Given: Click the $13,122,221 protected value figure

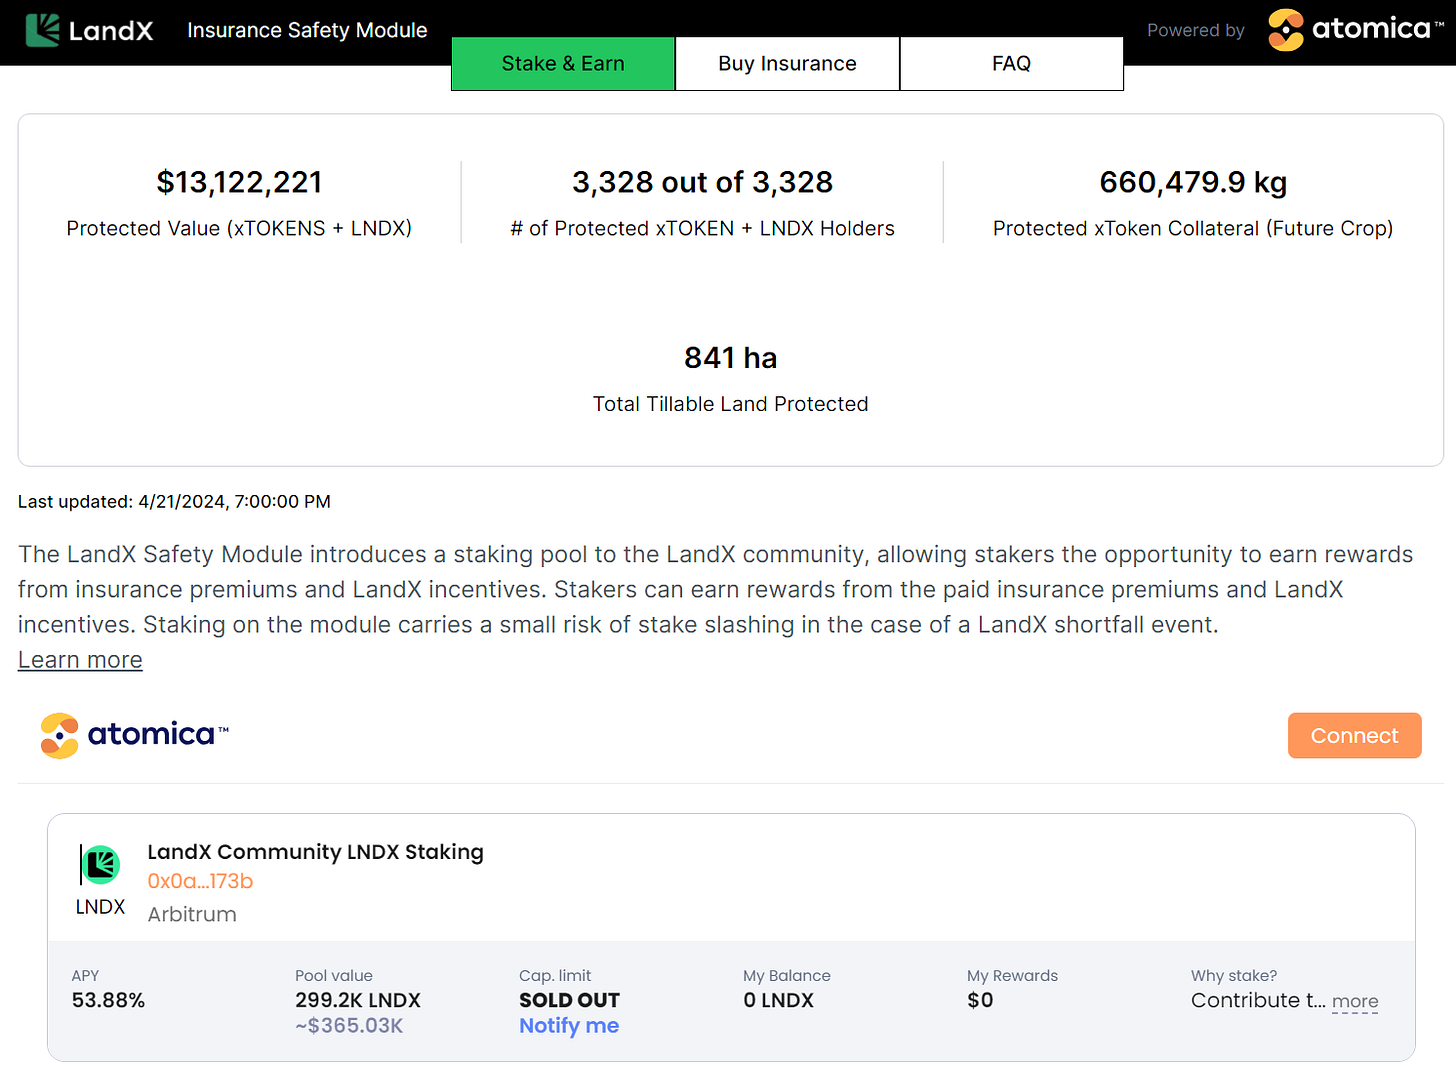Looking at the screenshot, I should (x=239, y=182).
